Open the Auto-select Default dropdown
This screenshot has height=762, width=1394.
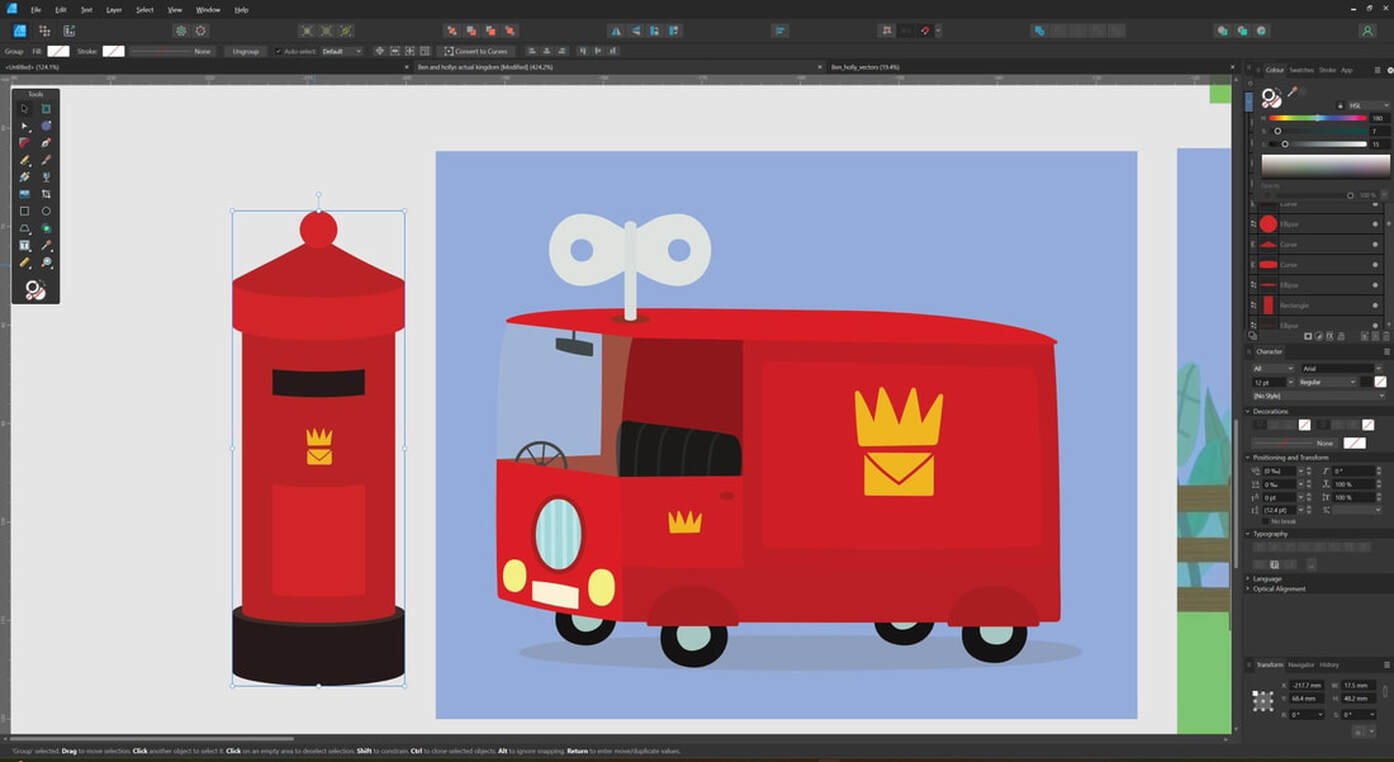(x=341, y=51)
